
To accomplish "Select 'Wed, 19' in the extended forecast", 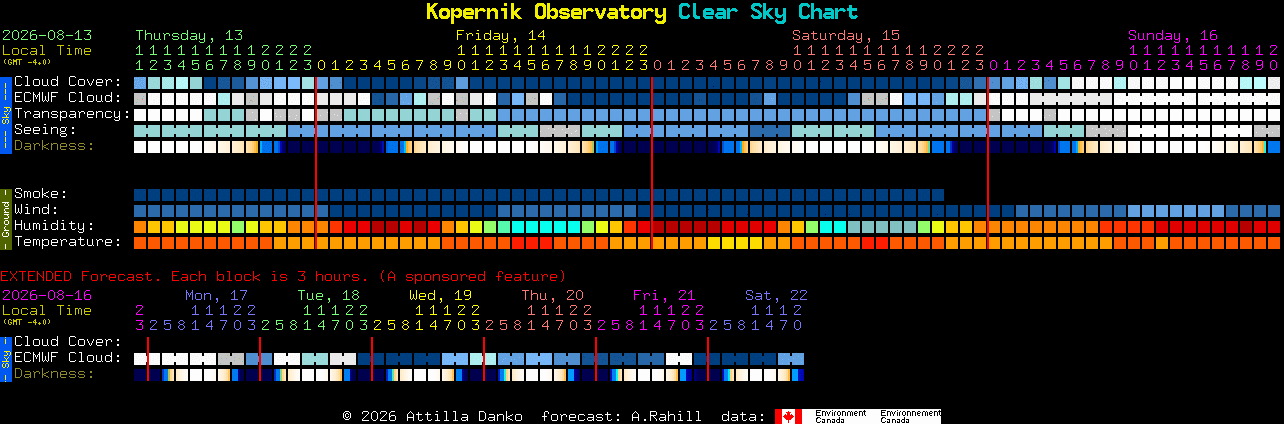I will (440, 295).
